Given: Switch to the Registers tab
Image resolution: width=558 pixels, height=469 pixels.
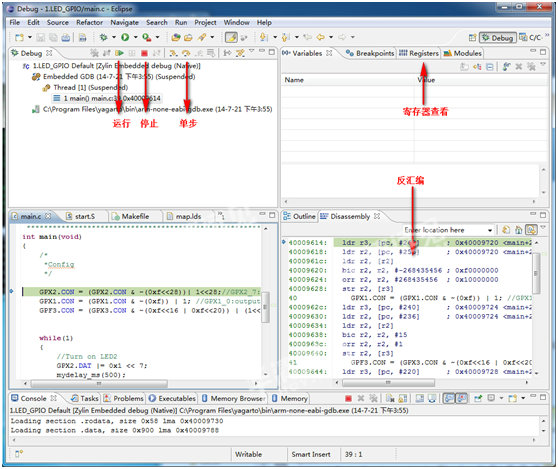Looking at the screenshot, I should (419, 53).
